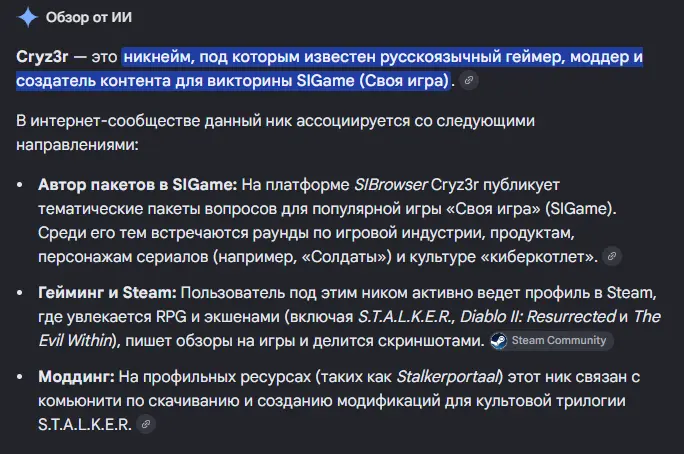Image resolution: width=684 pixels, height=454 pixels.
Task: Open source link icon after «Своя игра»
Action: click(x=469, y=80)
